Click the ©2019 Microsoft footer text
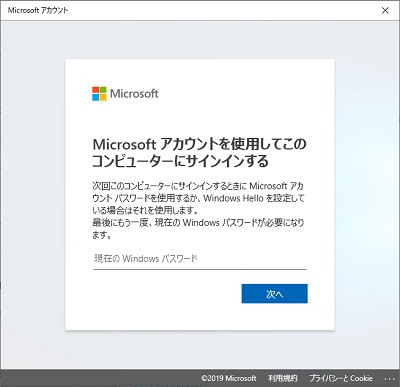This screenshot has width=400, height=387. 228,378
